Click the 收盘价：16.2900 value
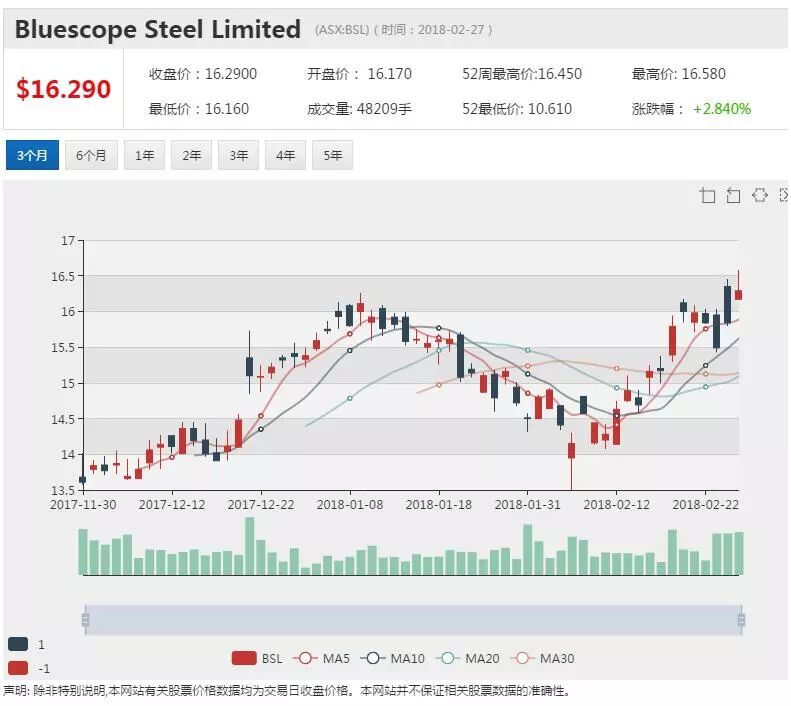This screenshot has width=791, height=706. (203, 74)
